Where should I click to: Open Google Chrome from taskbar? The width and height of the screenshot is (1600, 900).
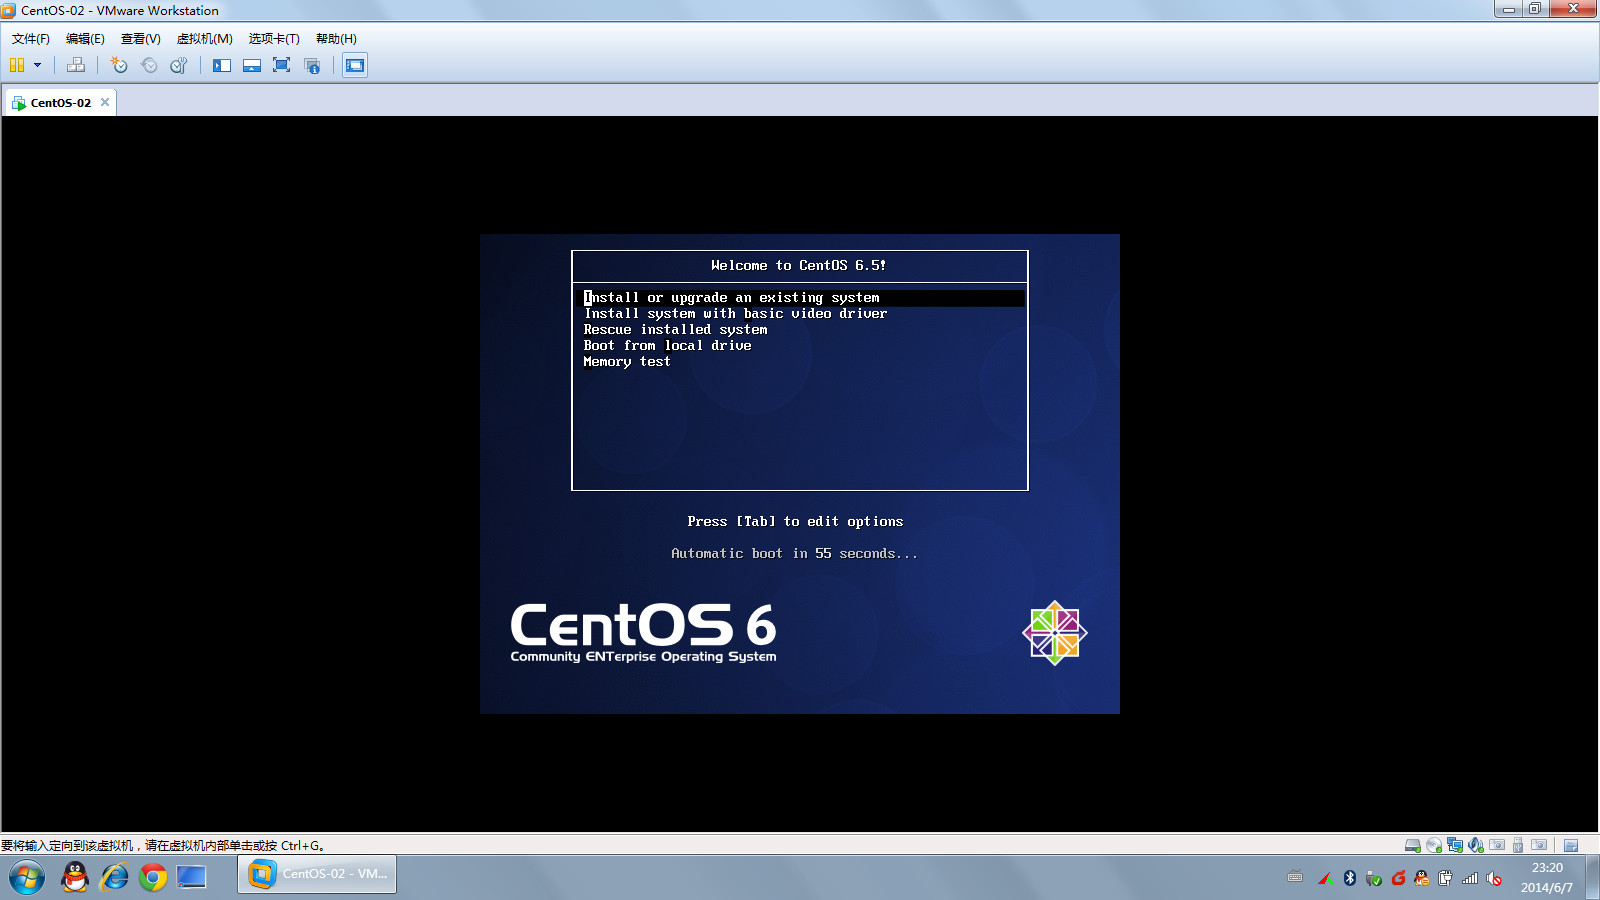click(153, 877)
